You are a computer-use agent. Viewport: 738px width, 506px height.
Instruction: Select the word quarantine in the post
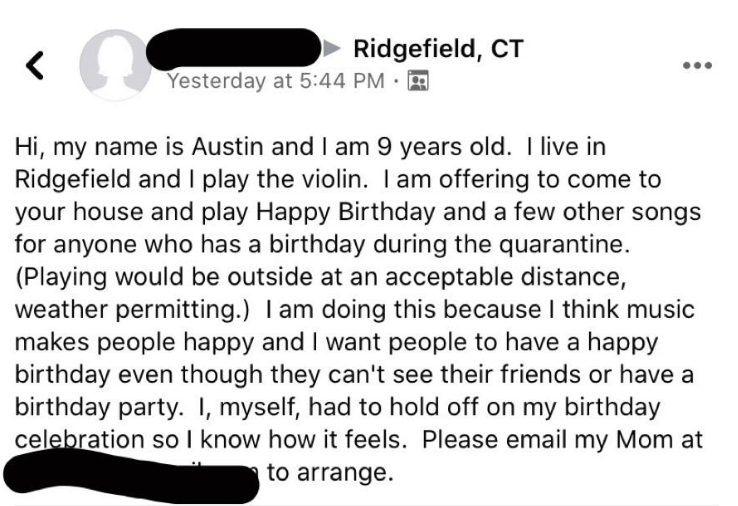563,244
